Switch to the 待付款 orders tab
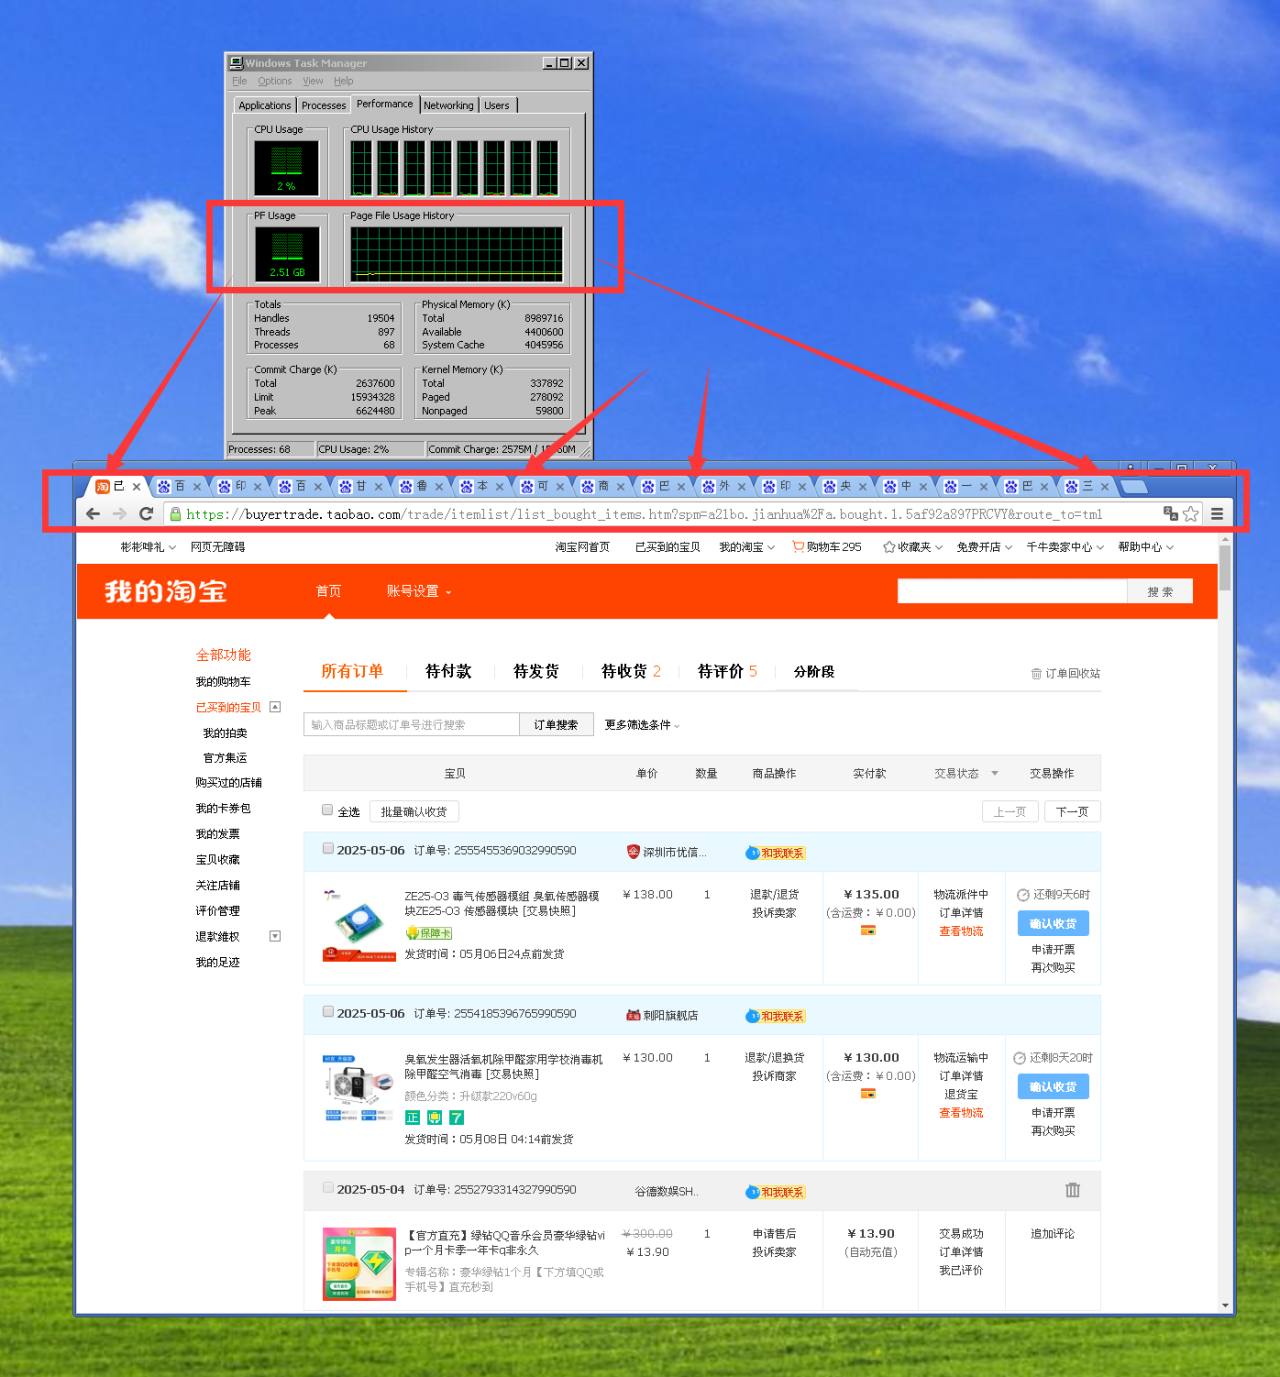The width and height of the screenshot is (1280, 1377). coord(448,672)
